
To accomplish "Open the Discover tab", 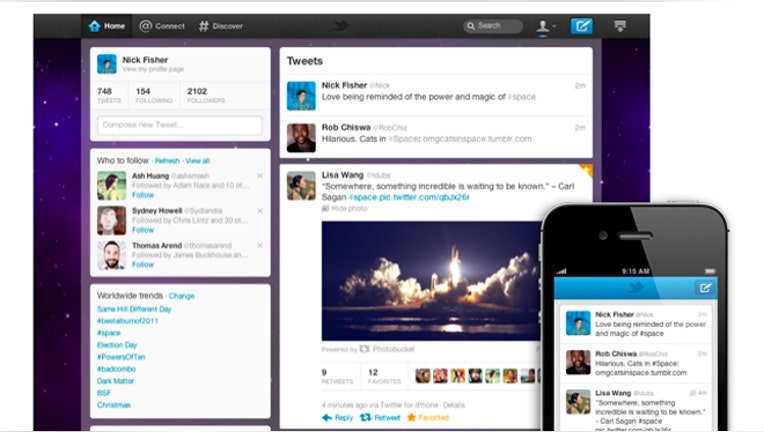I will pos(221,26).
